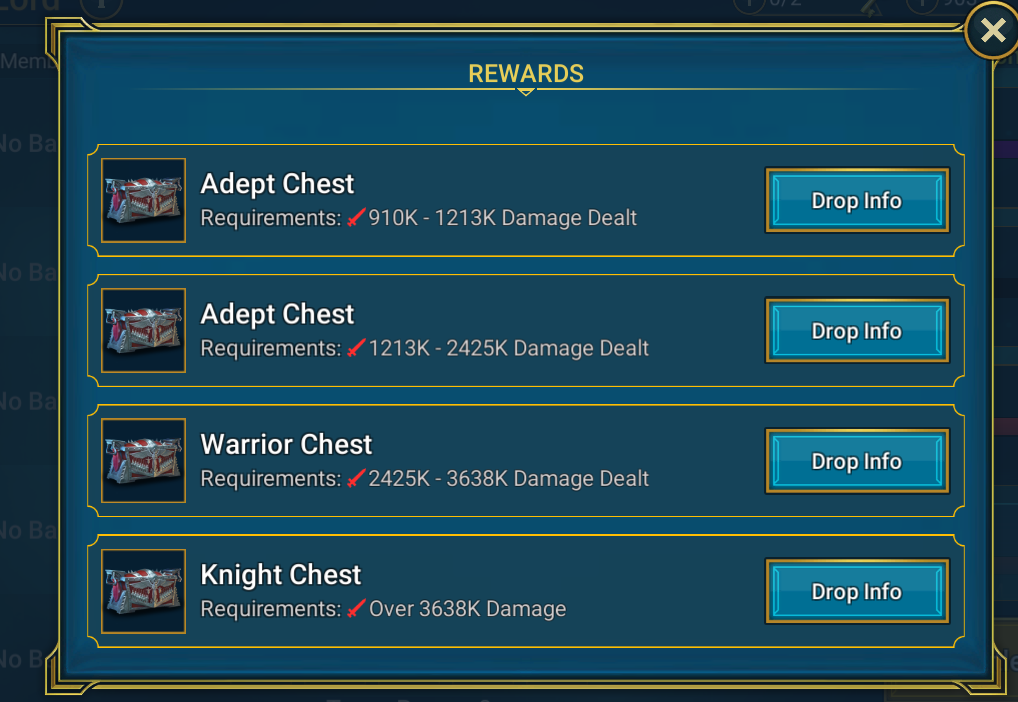Viewport: 1018px width, 702px height.
Task: Click the 2425K - 3638K Damage Dealt requirement
Action: point(508,479)
